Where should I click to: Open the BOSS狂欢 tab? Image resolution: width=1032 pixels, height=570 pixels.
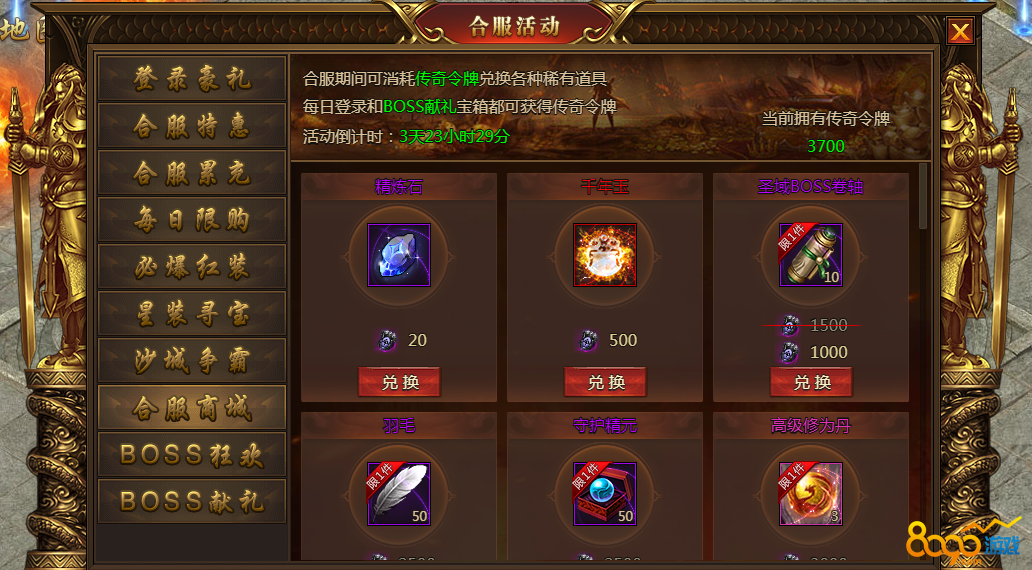pos(192,454)
